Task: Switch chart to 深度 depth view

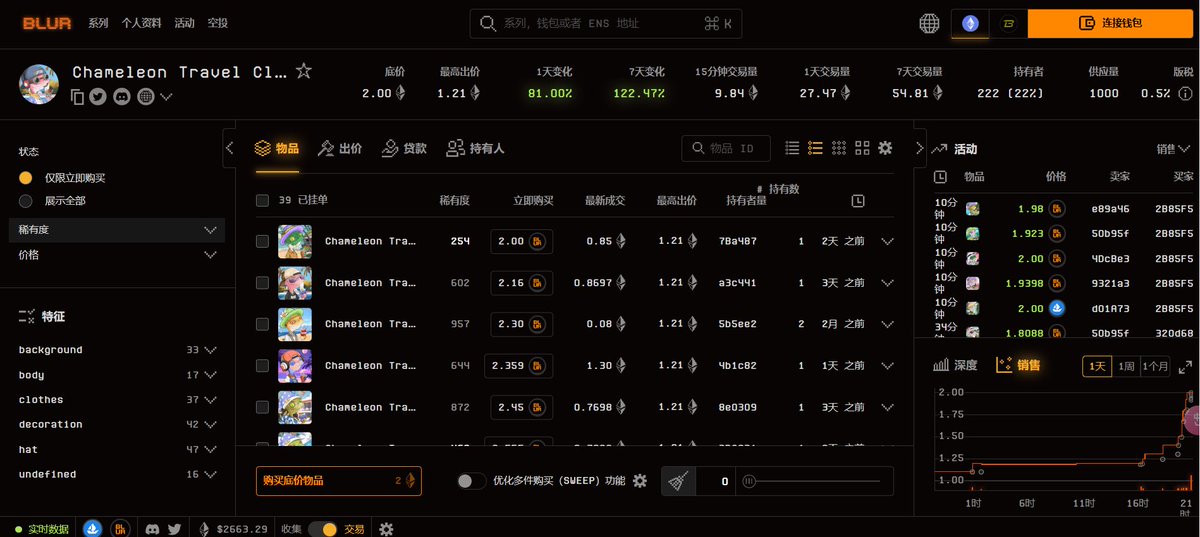Action: click(955, 366)
